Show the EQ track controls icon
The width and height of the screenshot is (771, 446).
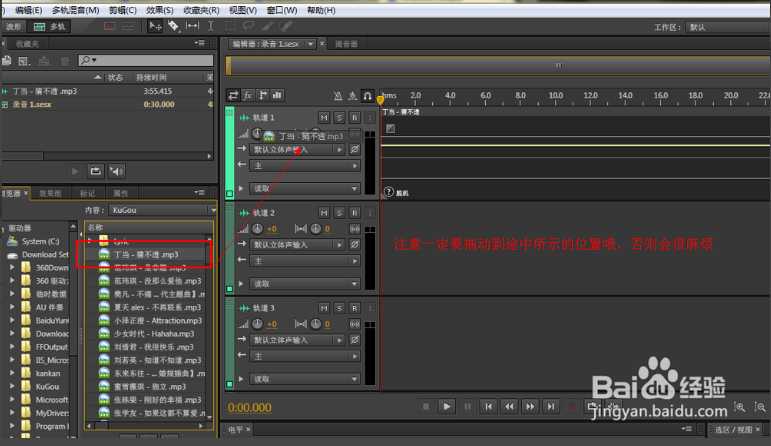pos(278,95)
